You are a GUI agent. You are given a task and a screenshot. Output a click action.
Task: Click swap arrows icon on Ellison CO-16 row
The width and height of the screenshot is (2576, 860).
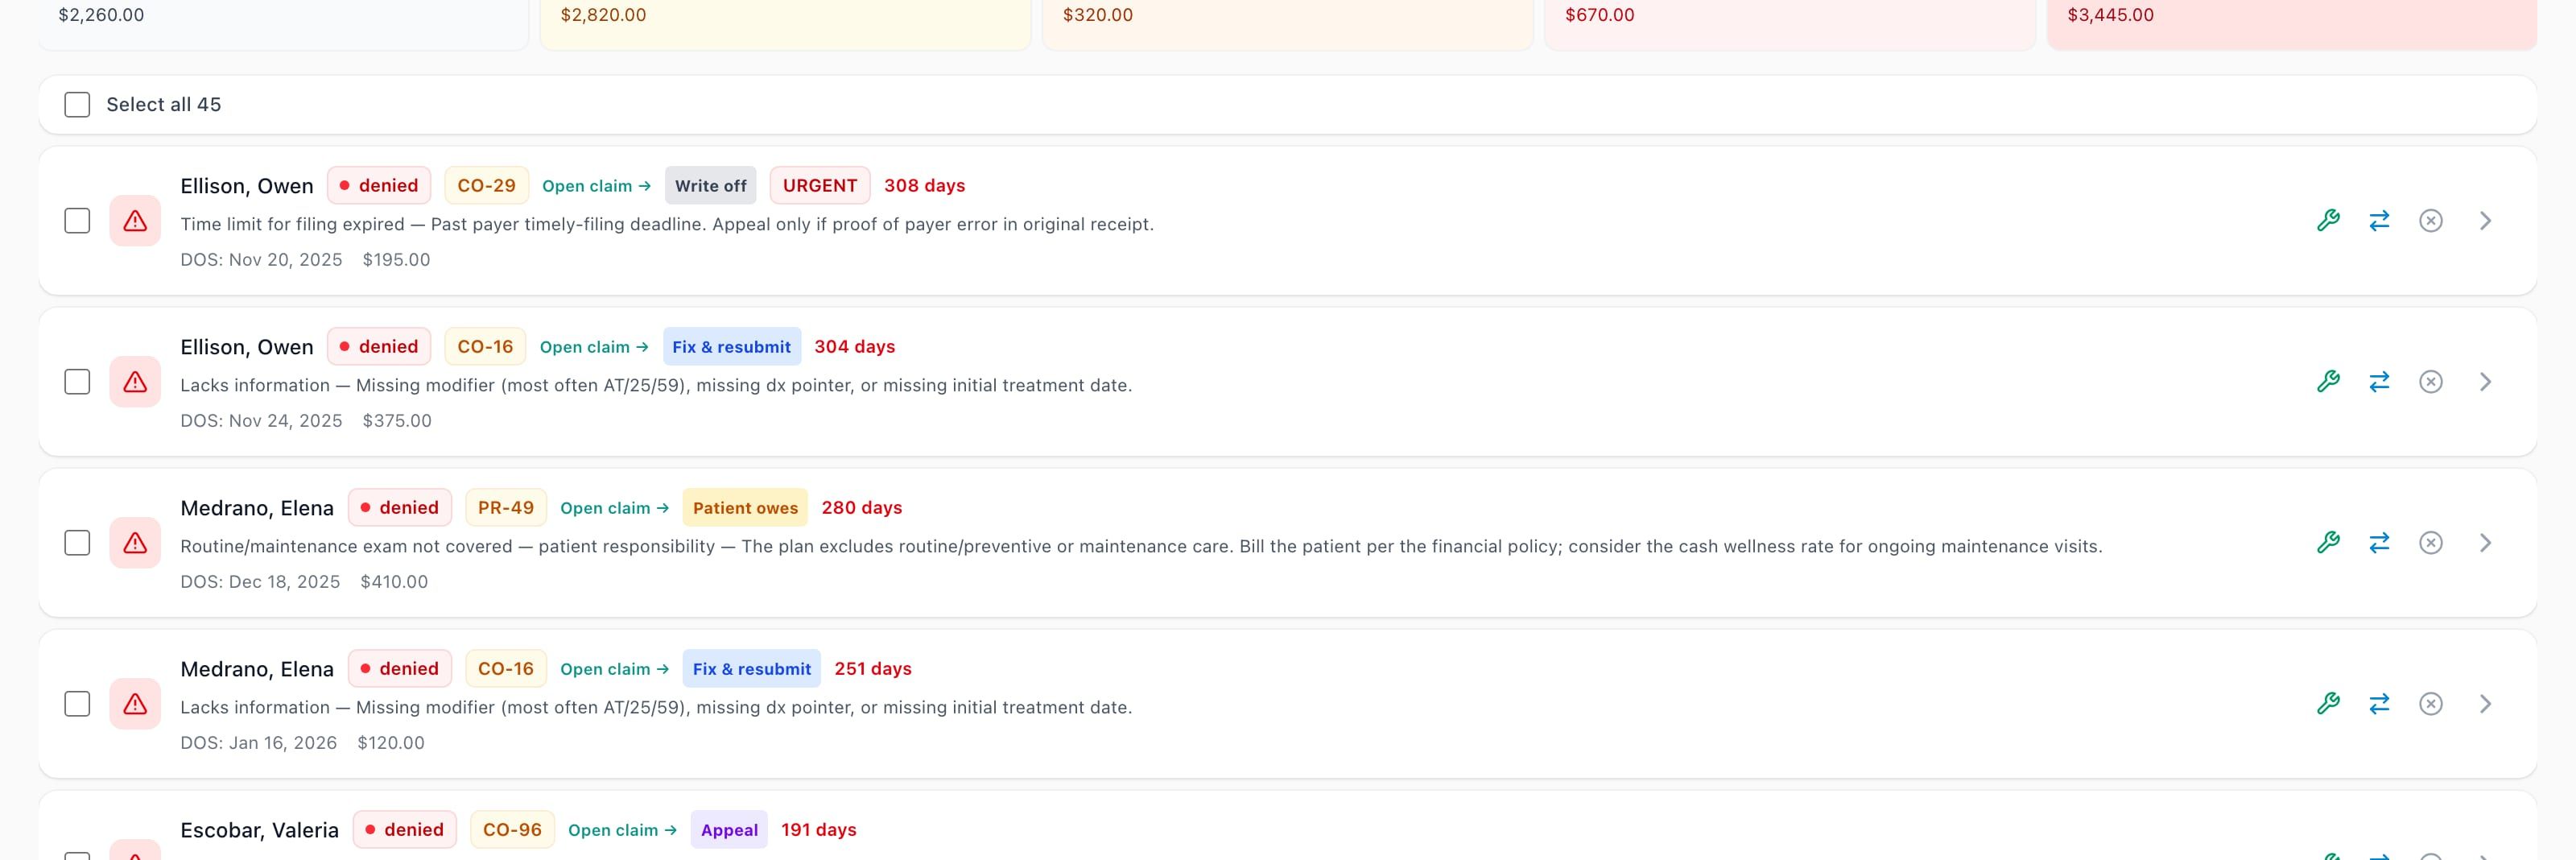(x=2379, y=382)
